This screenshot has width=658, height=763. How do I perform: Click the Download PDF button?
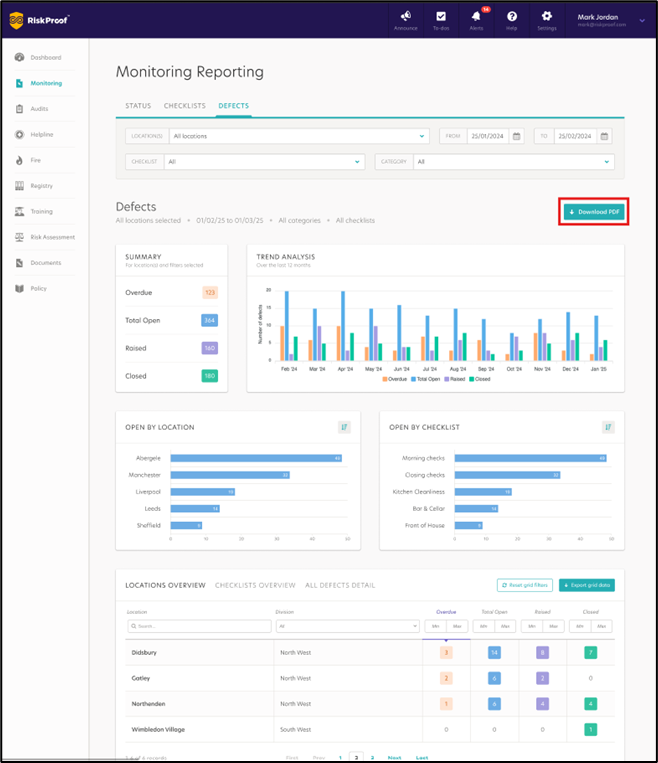pos(594,212)
